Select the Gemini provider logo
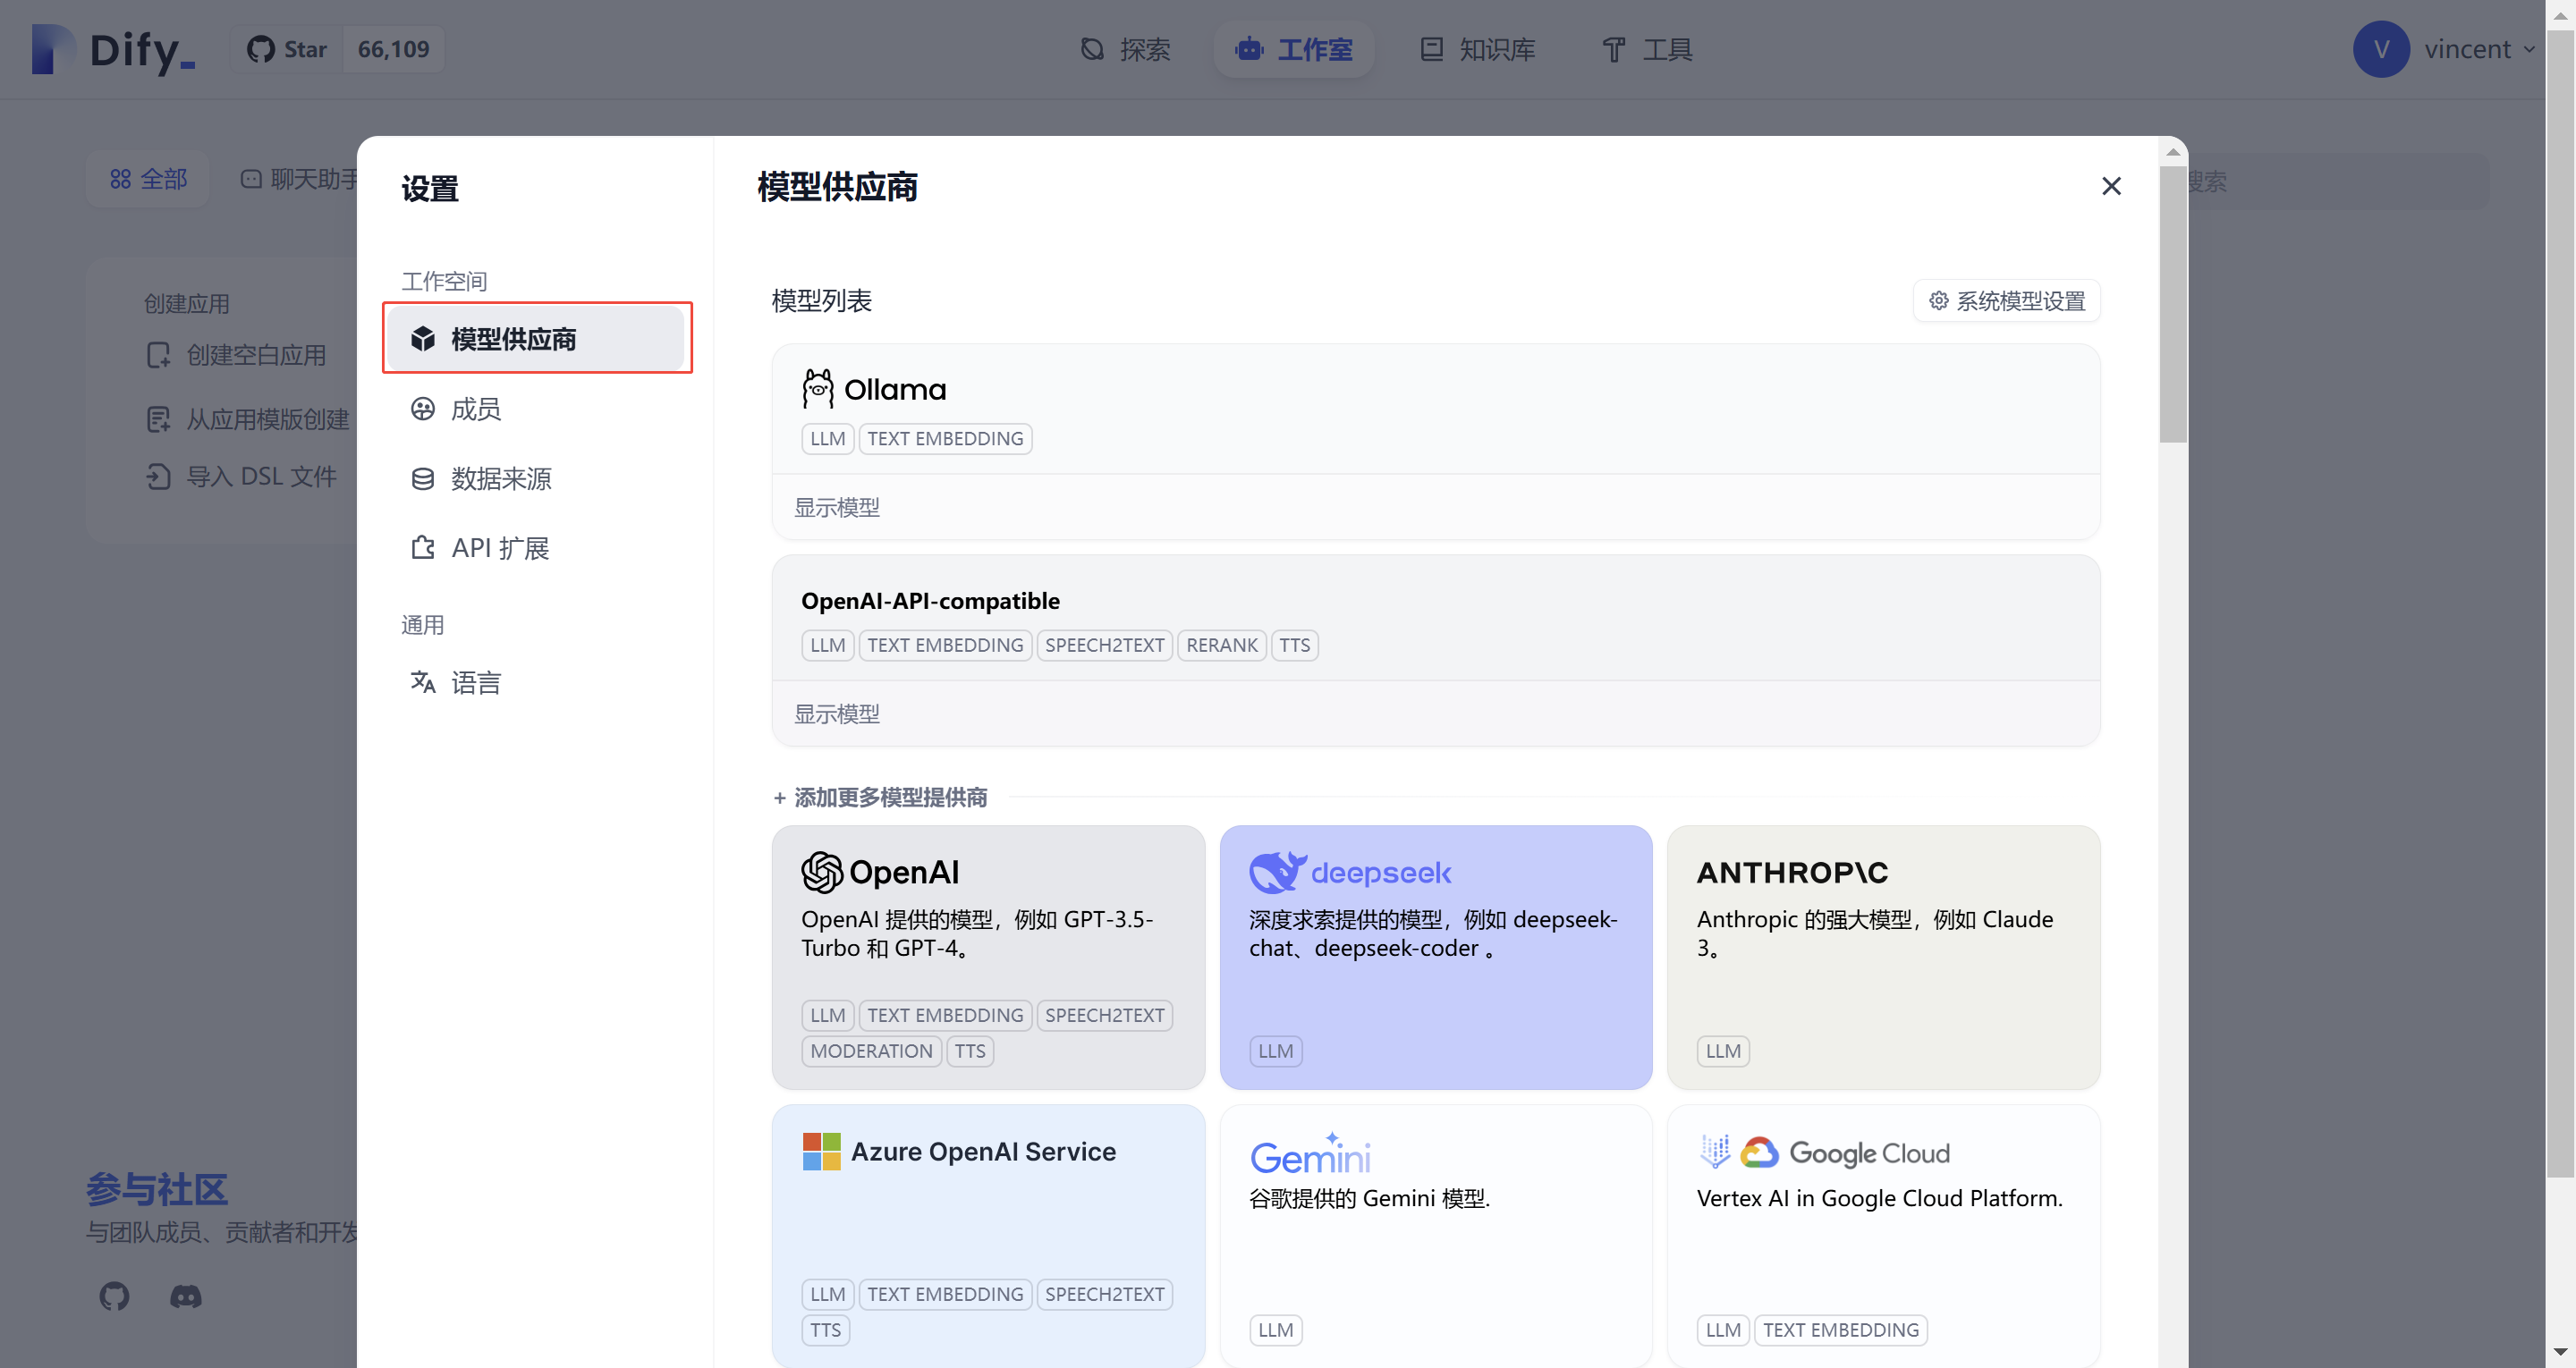 pyautogui.click(x=1310, y=1154)
